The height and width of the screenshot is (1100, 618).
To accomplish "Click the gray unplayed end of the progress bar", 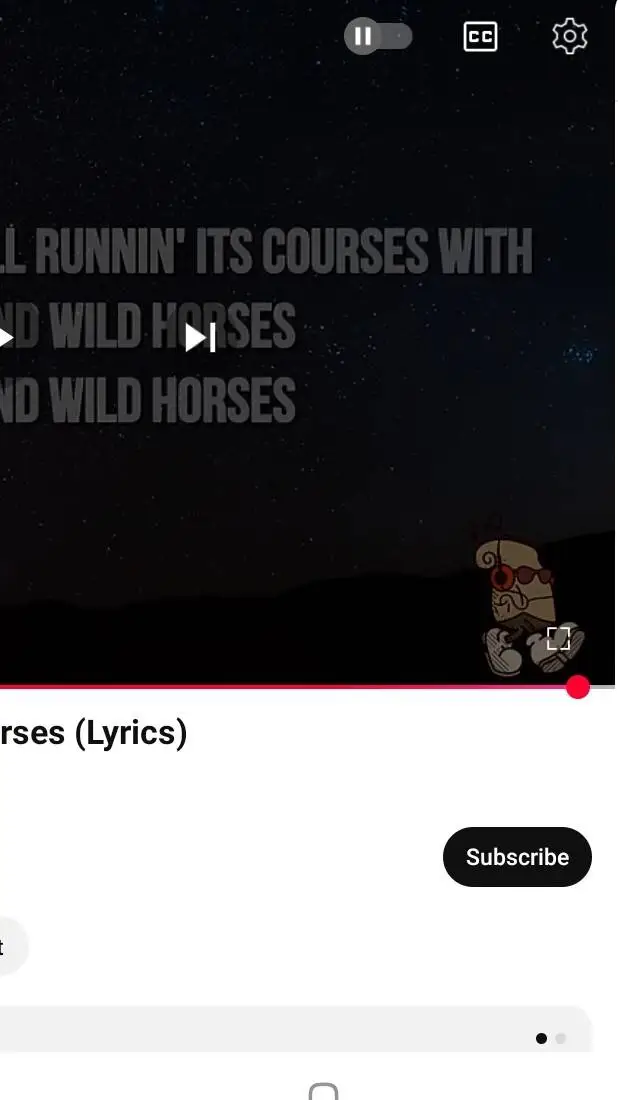I will pyautogui.click(x=603, y=687).
